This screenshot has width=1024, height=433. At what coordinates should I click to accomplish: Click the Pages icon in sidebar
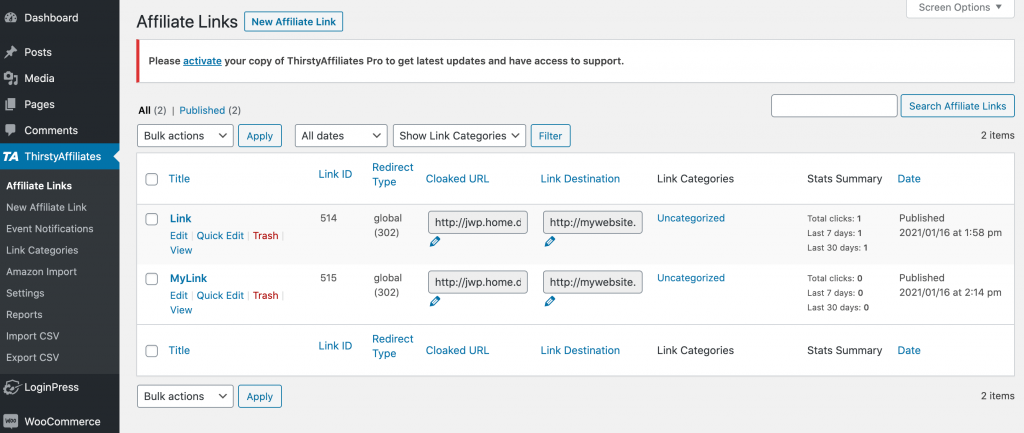point(10,104)
